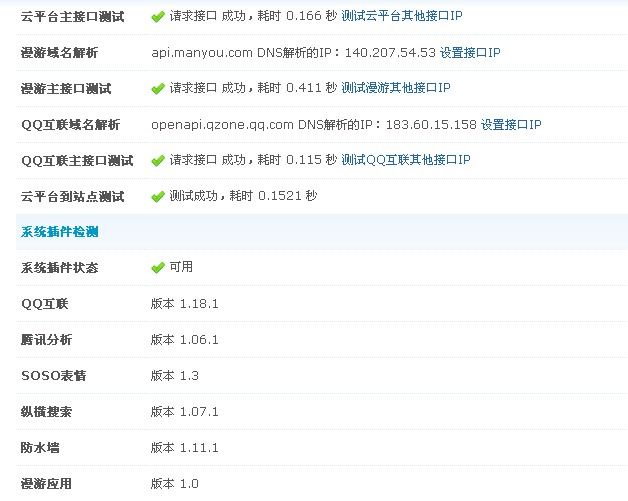The image size is (628, 501).
Task: Click 设置接口IP link beside api.manyou.com
Action: pyautogui.click(x=470, y=52)
